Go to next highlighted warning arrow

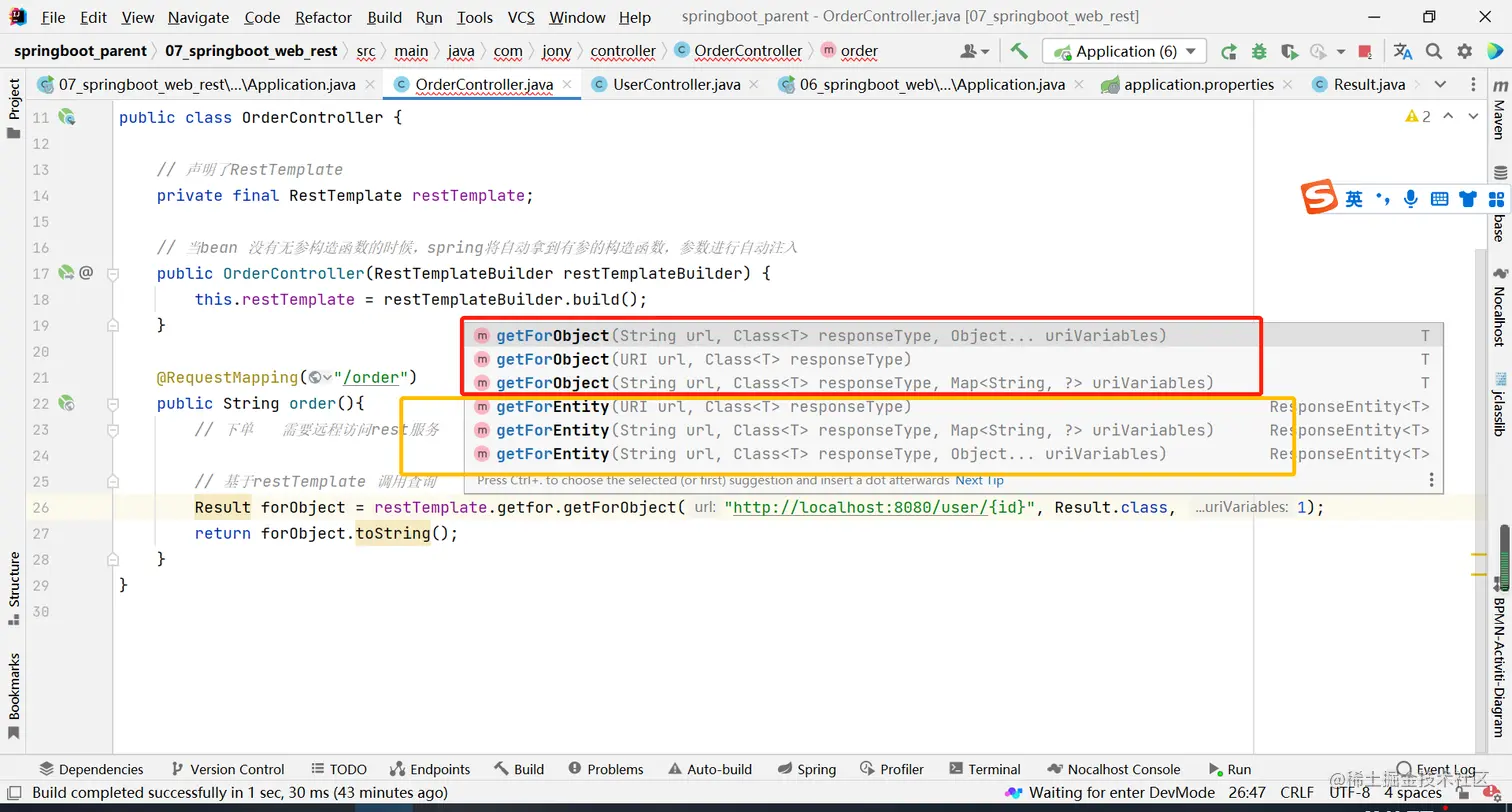1473,116
